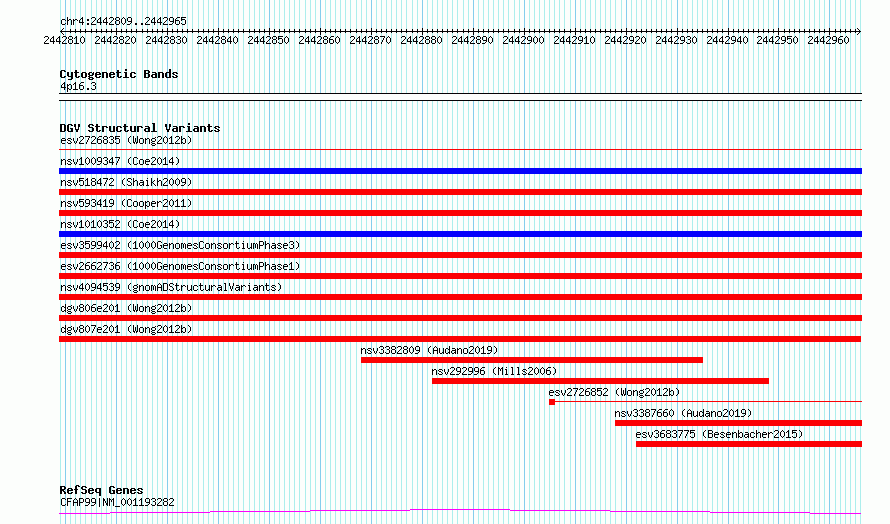Select variant label dgv807e201 (Wong2012b)

coord(126,329)
